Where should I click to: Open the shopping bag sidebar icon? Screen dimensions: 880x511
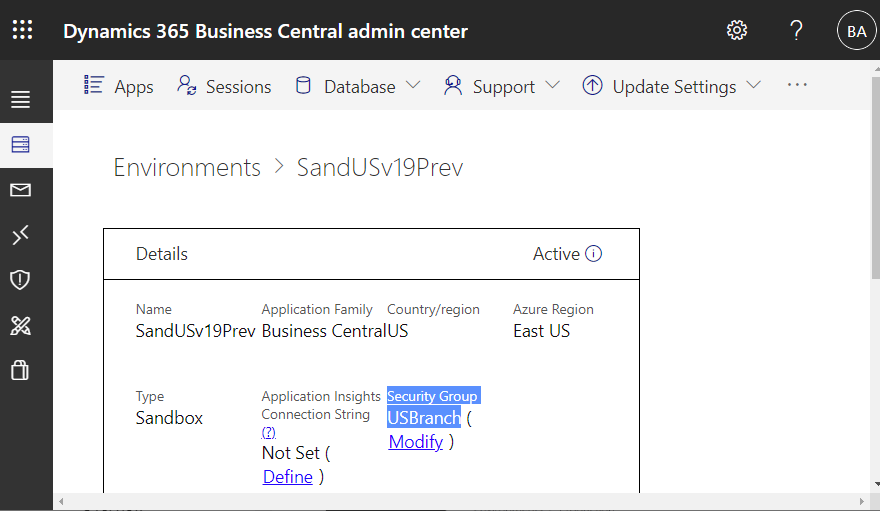[x=20, y=370]
